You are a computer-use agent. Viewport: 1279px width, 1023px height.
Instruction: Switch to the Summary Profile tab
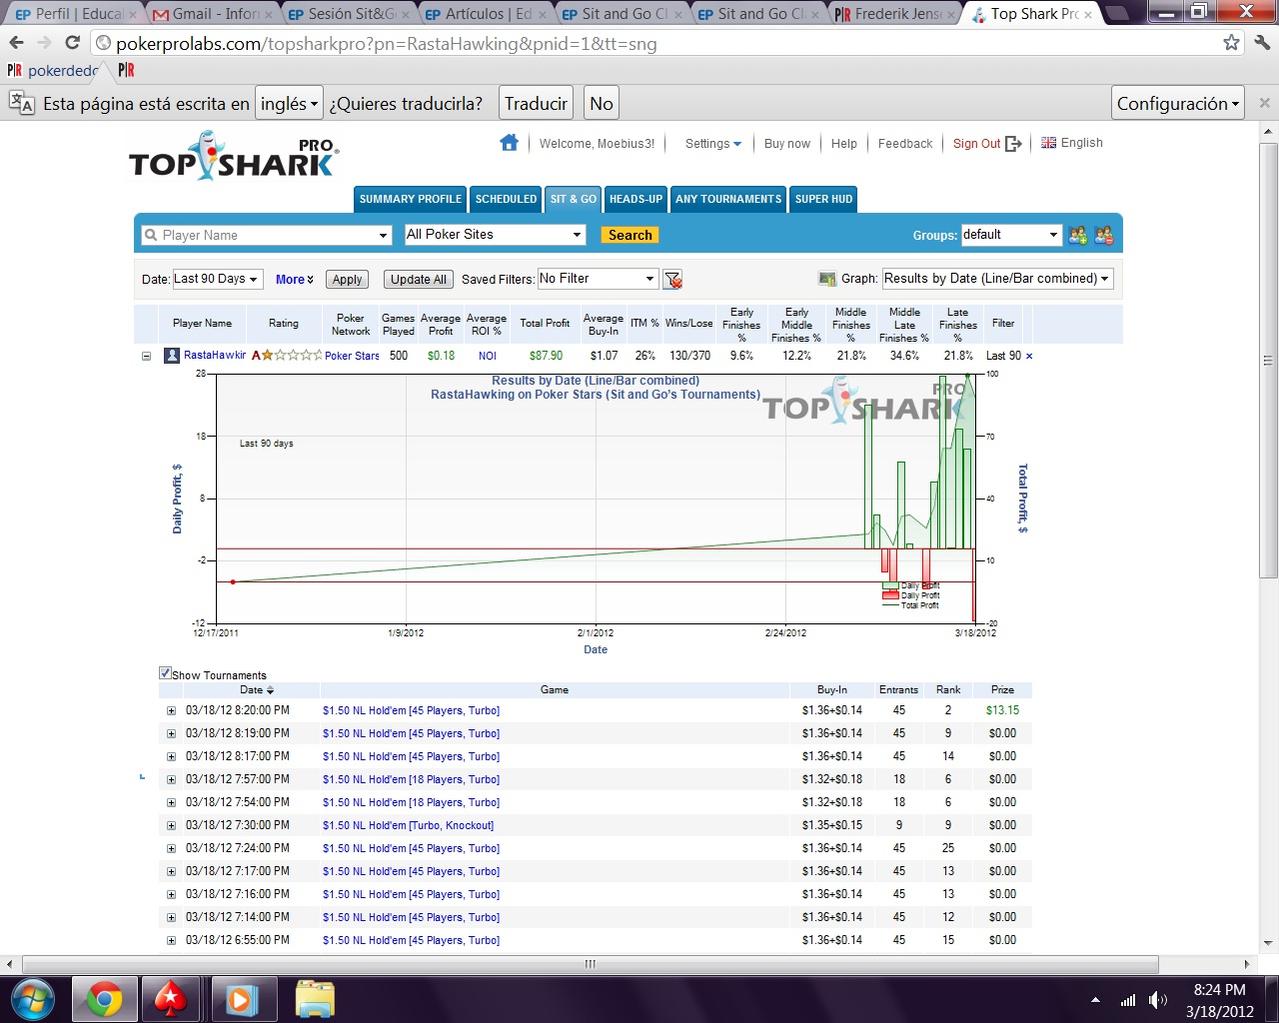pos(410,199)
